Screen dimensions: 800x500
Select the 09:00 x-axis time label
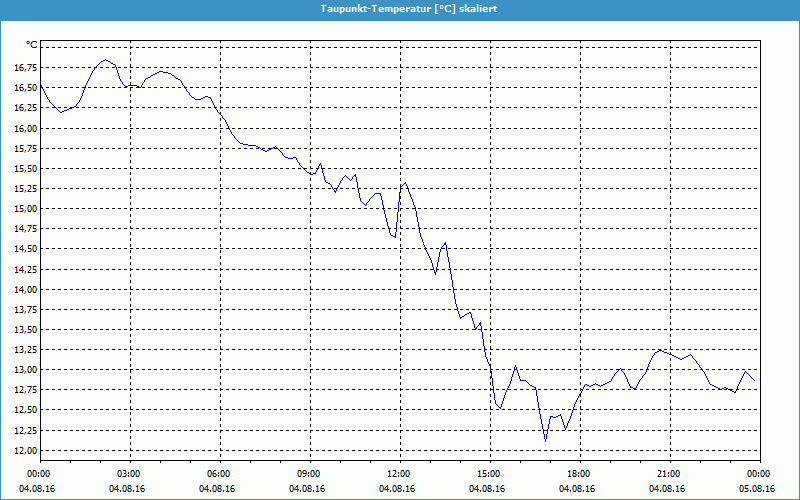coord(309,474)
